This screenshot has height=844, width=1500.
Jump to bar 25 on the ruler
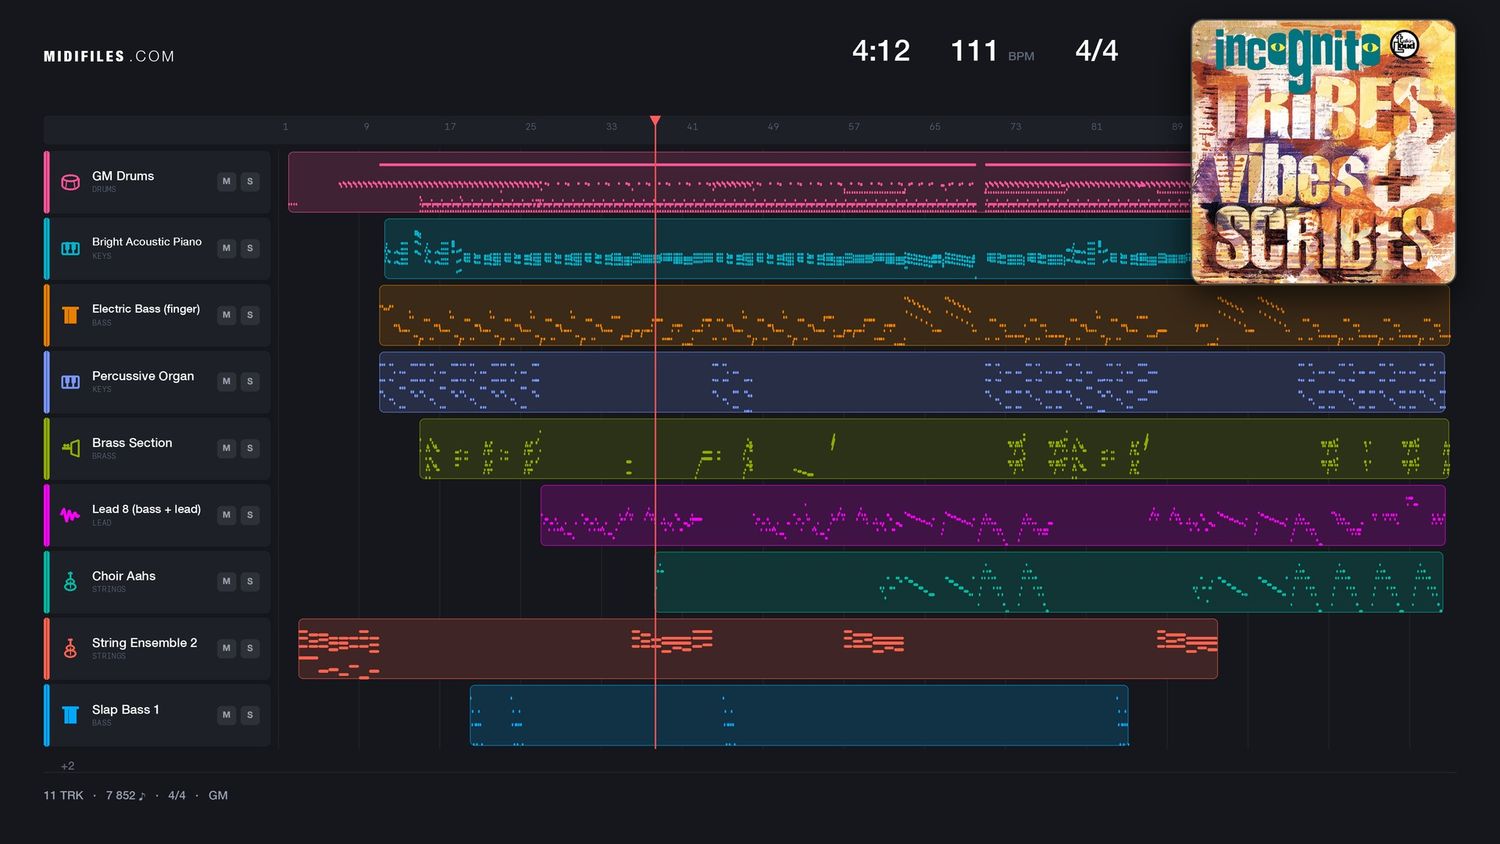(531, 127)
